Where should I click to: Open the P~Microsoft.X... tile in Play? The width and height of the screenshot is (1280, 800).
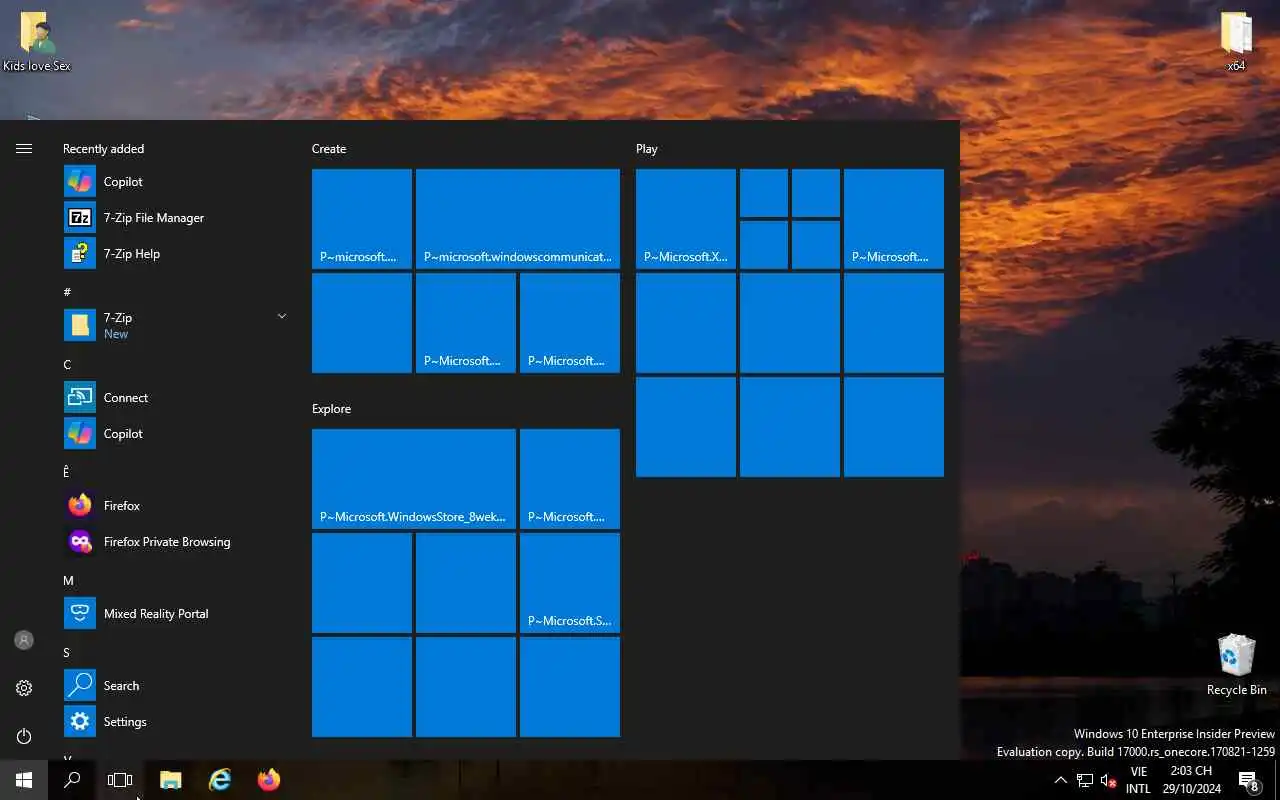(686, 219)
